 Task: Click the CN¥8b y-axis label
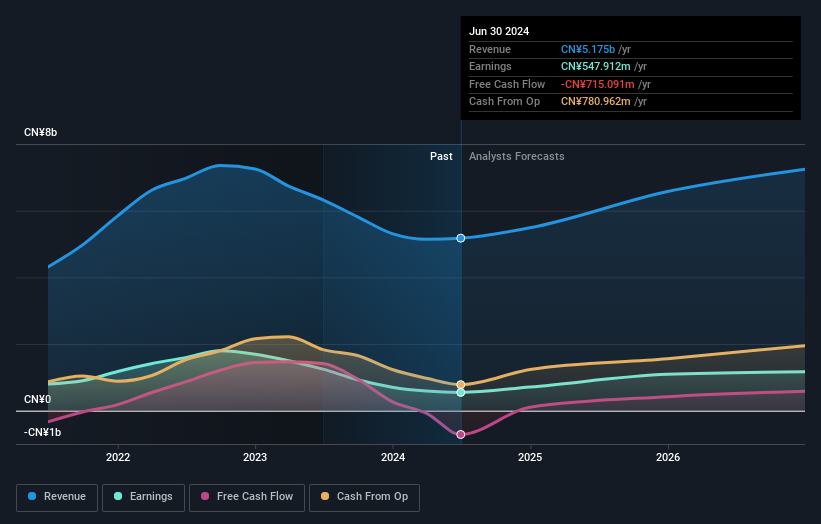40,132
